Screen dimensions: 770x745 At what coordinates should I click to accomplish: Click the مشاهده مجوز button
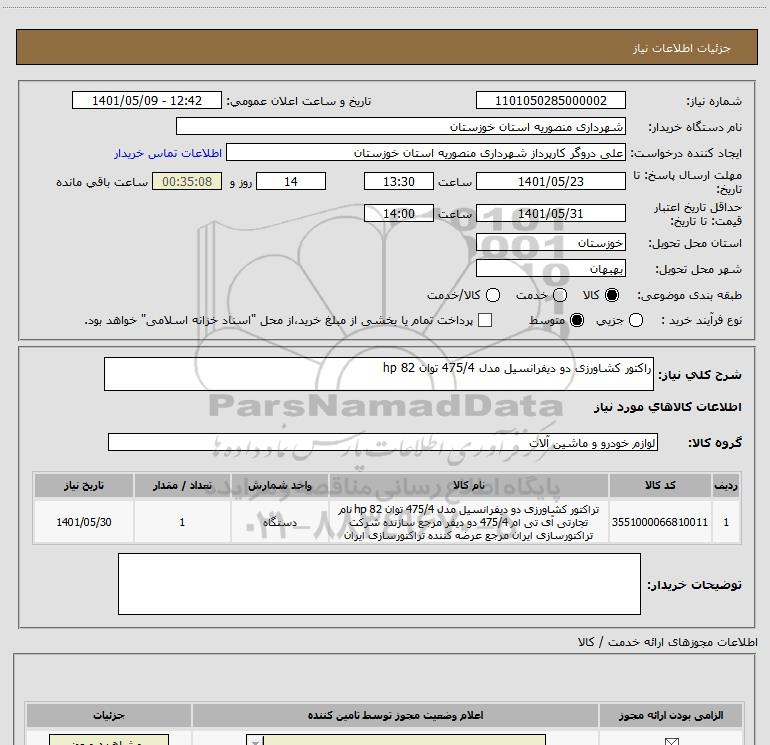pyautogui.click(x=109, y=740)
